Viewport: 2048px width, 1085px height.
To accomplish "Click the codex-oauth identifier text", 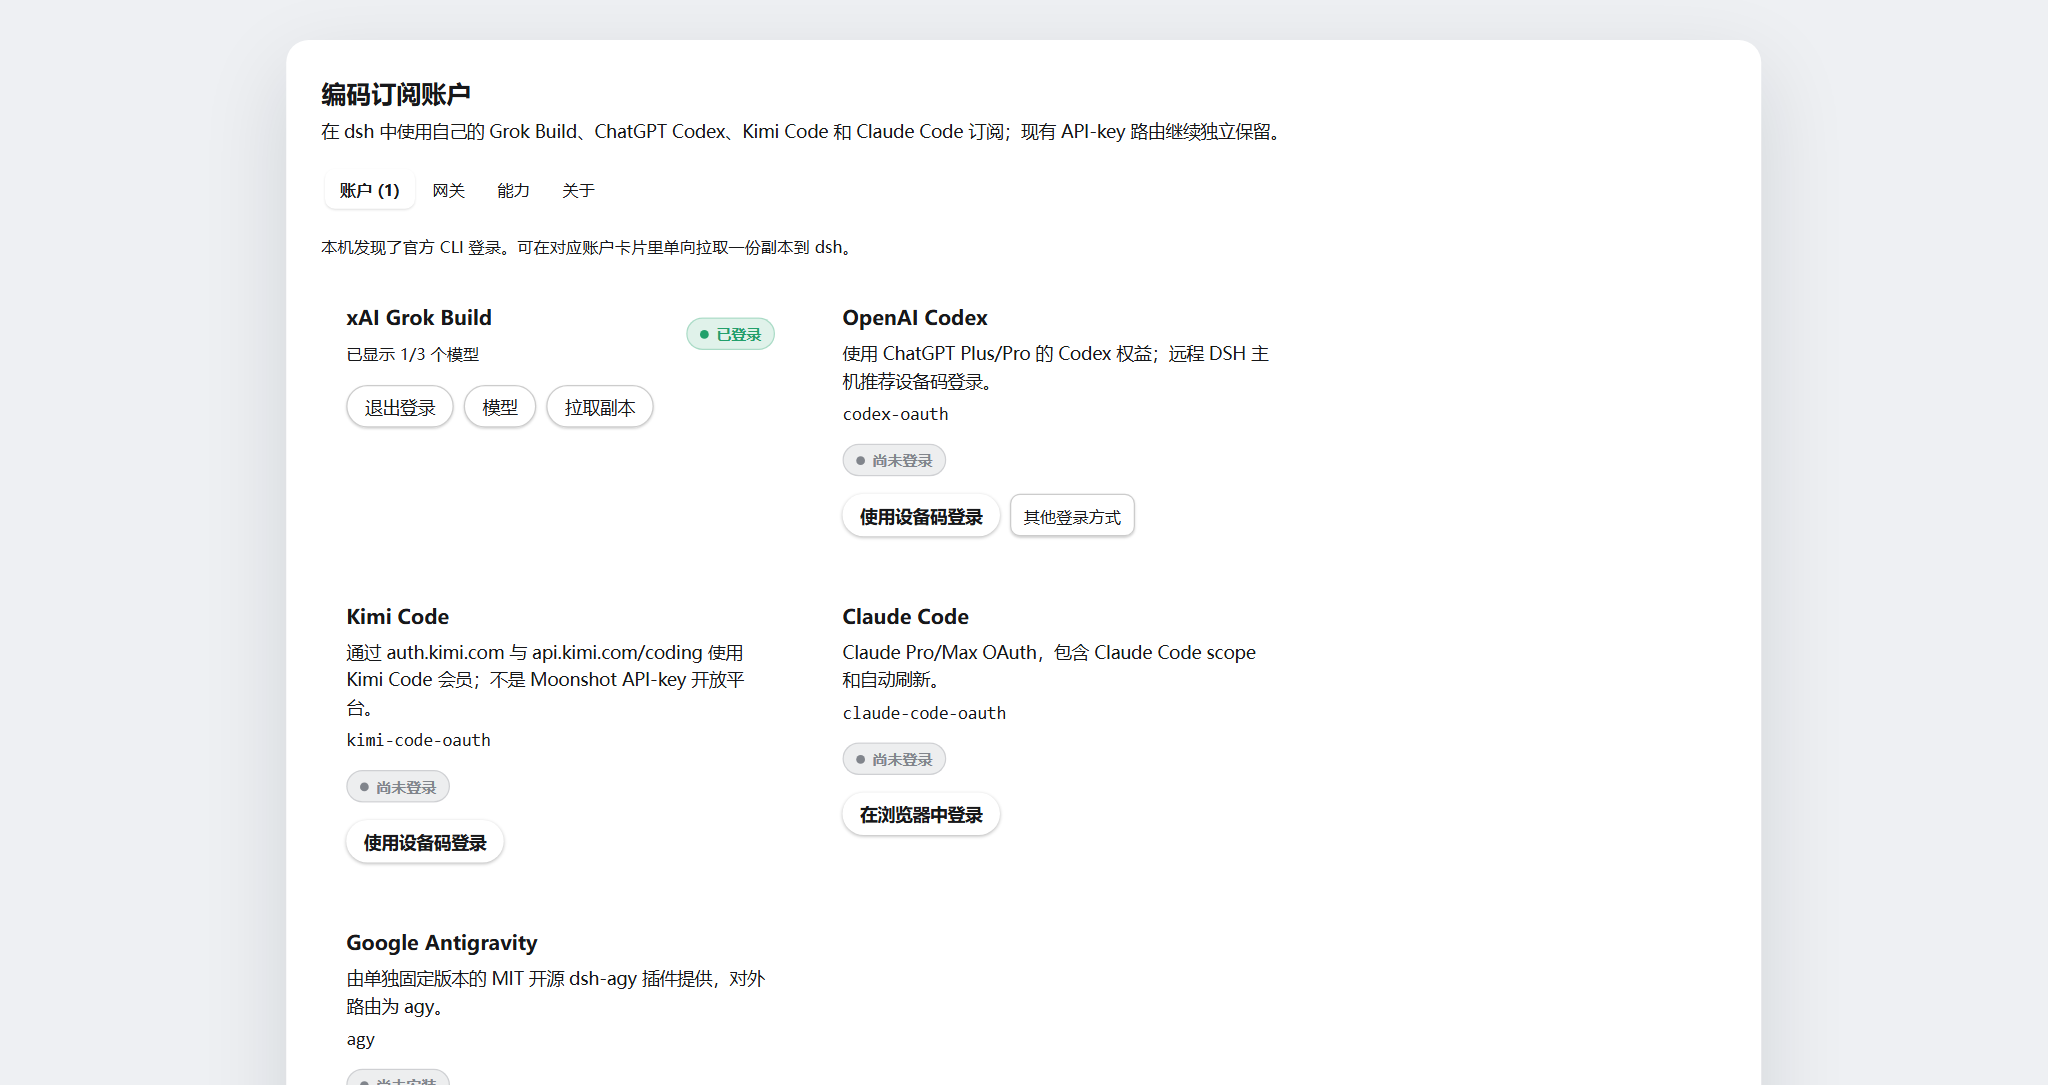I will (x=896, y=414).
